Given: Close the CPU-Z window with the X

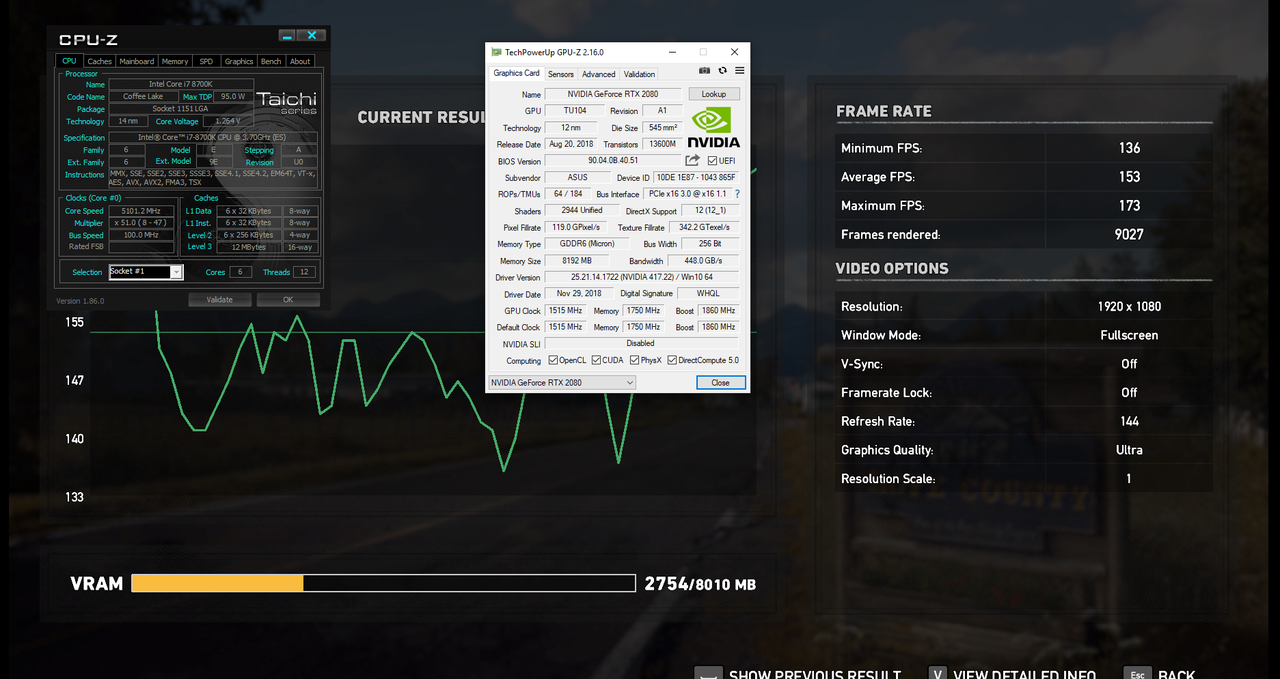Looking at the screenshot, I should click(x=311, y=36).
